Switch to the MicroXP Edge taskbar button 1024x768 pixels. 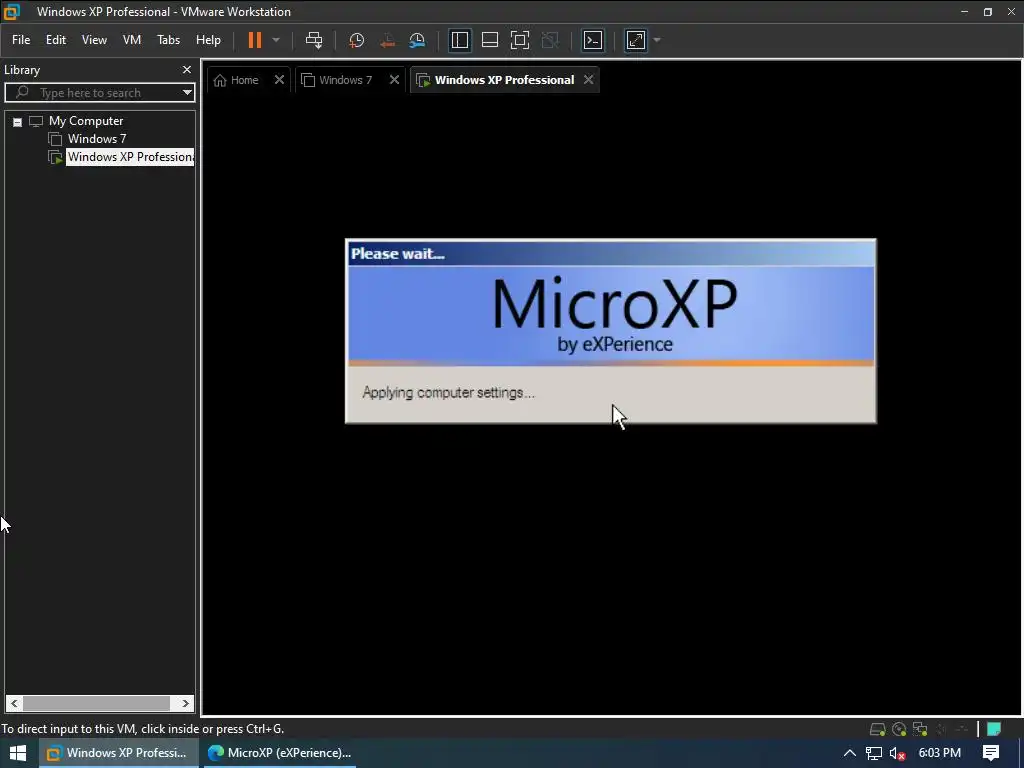(x=279, y=753)
